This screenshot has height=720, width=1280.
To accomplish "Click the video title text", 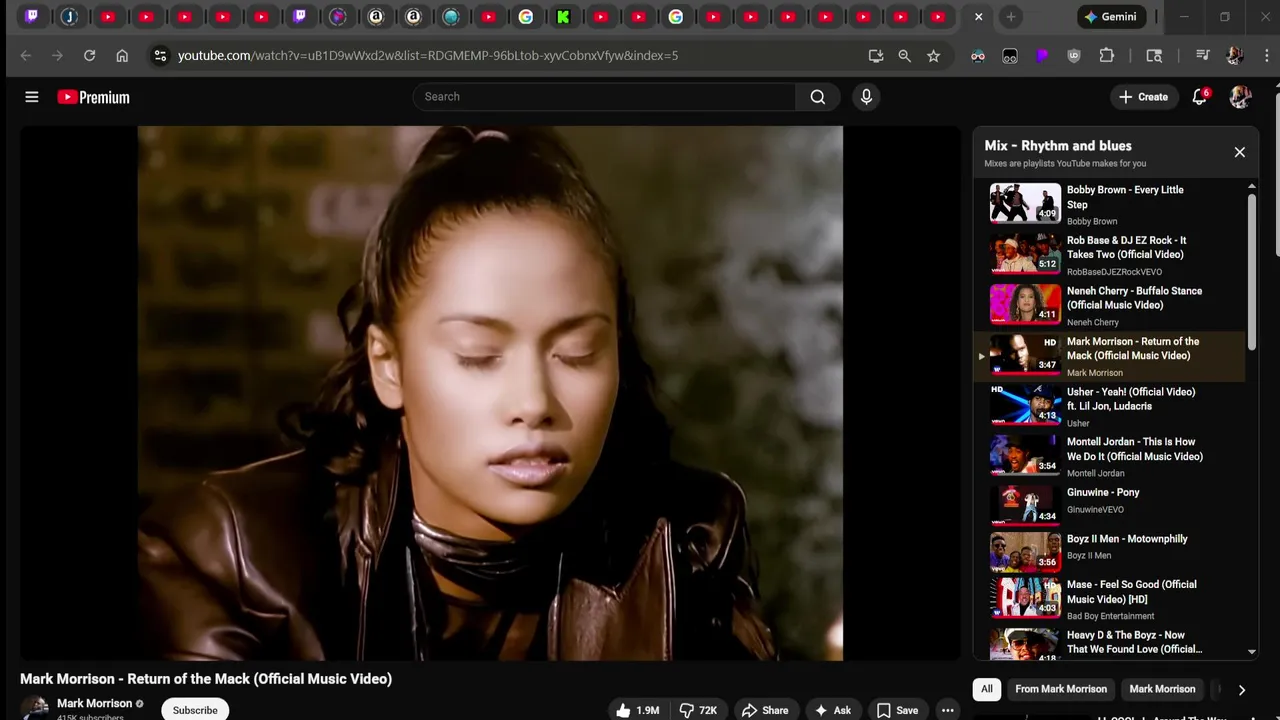I will (x=206, y=679).
